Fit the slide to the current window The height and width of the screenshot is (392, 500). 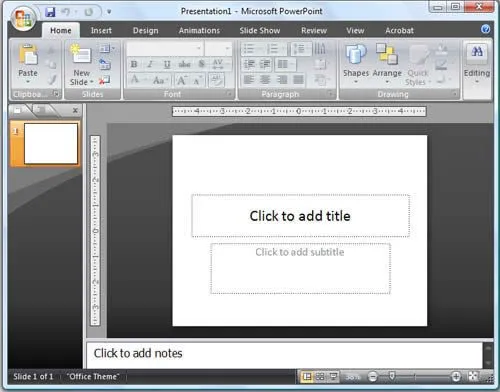[473, 377]
